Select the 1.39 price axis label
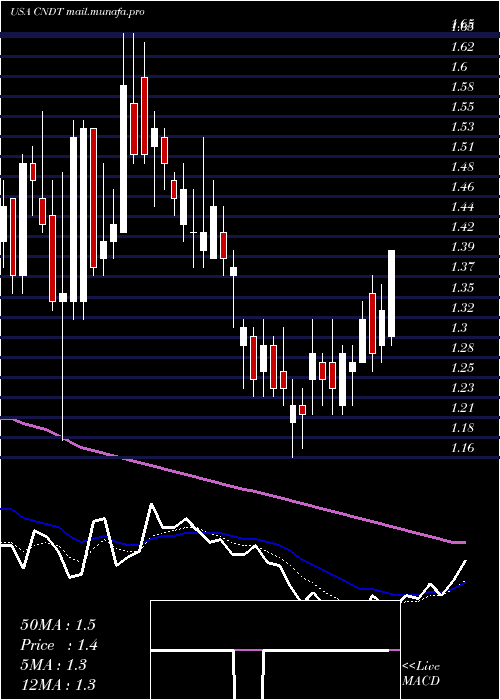Screen dimensions: 500x700 pyautogui.click(x=462, y=247)
